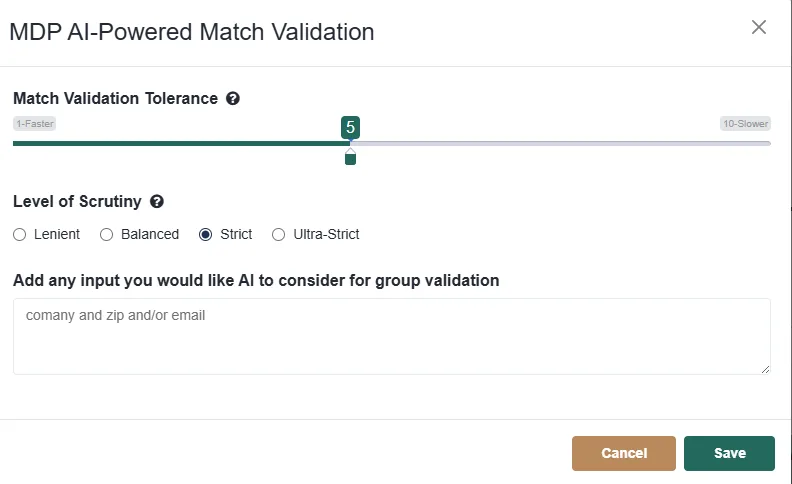This screenshot has height=484, width=792.
Task: Click the MDP AI-Powered Match Validation title
Action: click(192, 32)
